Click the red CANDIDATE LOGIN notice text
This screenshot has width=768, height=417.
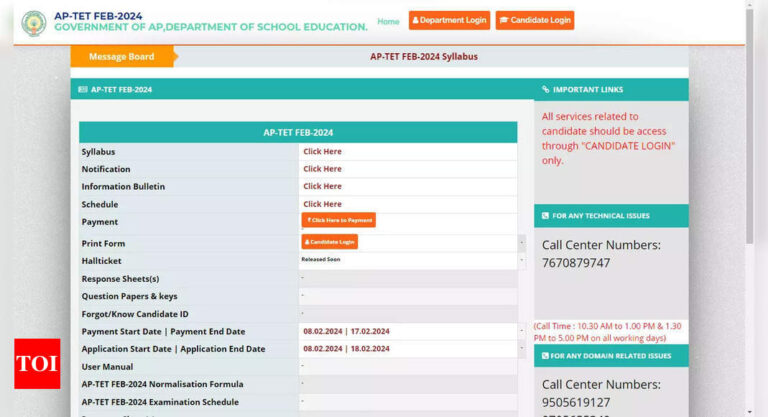tap(608, 138)
